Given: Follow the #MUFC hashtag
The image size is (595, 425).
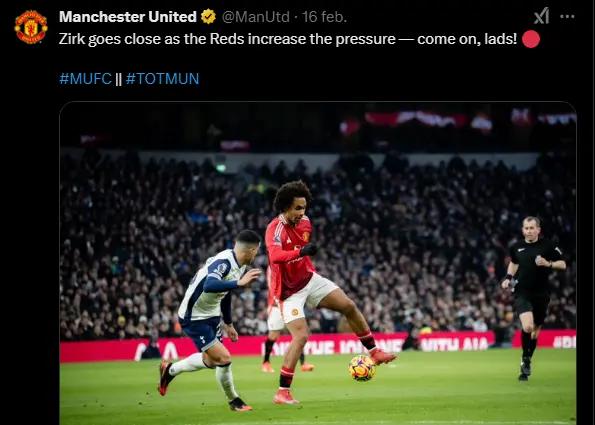Looking at the screenshot, I should coord(85,79).
